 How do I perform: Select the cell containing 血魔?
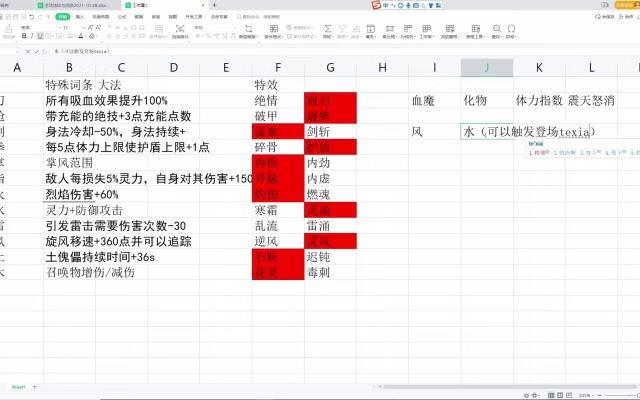pyautogui.click(x=424, y=100)
